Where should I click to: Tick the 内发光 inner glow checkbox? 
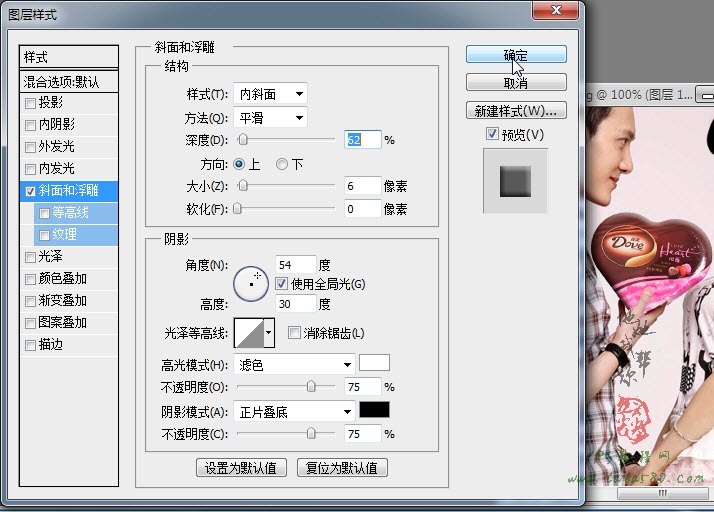coord(31,169)
